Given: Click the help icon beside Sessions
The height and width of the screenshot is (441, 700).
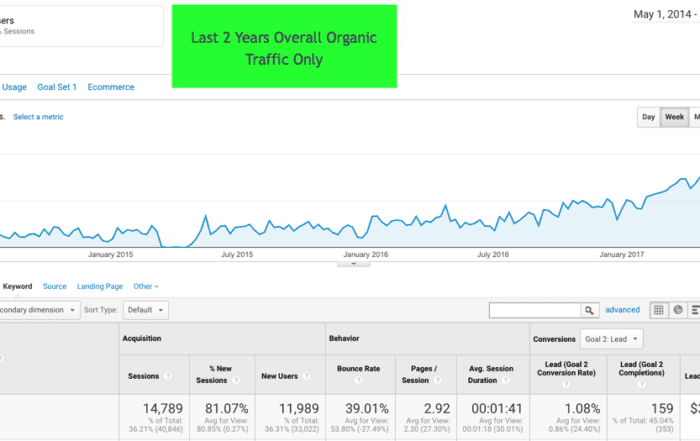Looking at the screenshot, I should 167,377.
